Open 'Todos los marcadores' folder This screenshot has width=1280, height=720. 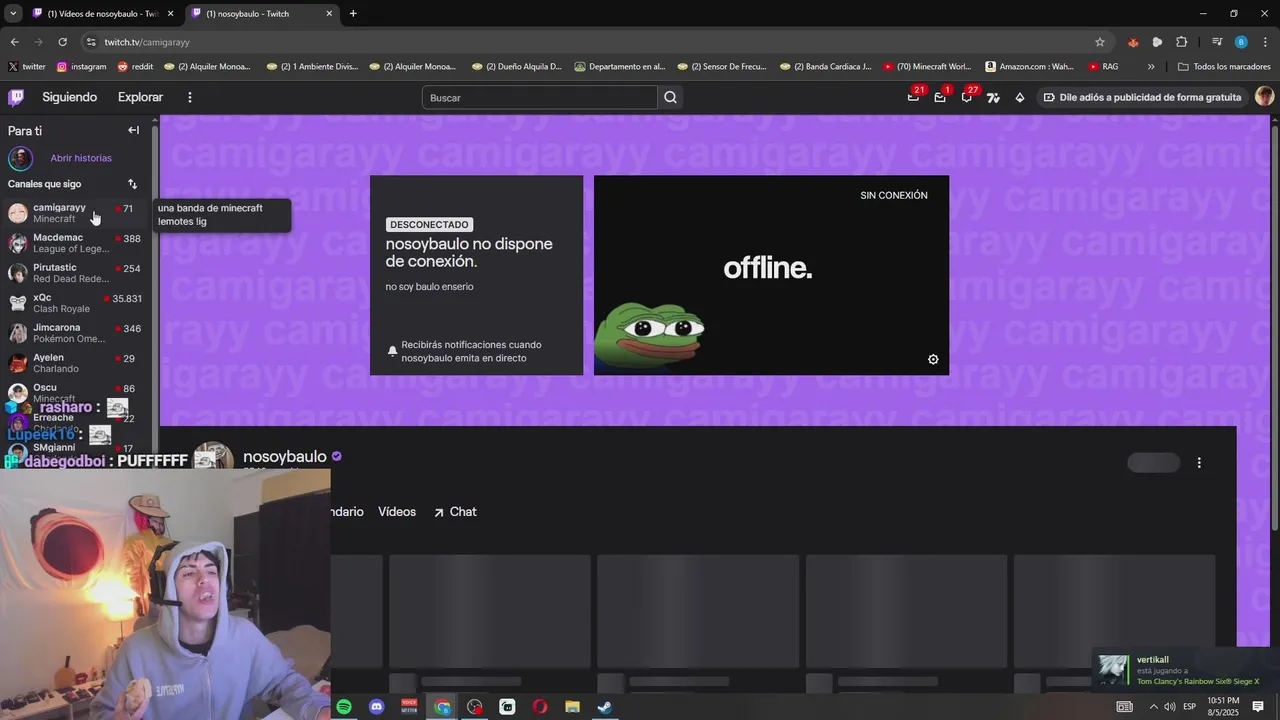(x=1224, y=67)
